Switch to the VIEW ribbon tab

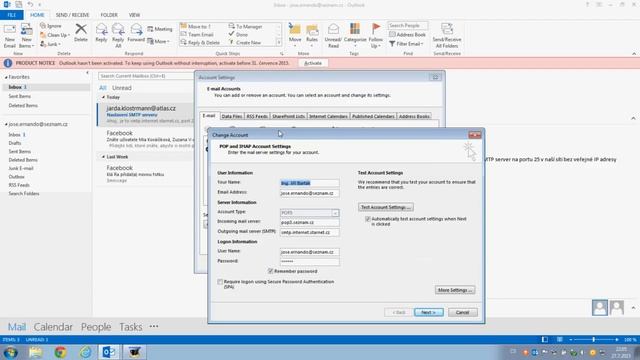(x=134, y=15)
